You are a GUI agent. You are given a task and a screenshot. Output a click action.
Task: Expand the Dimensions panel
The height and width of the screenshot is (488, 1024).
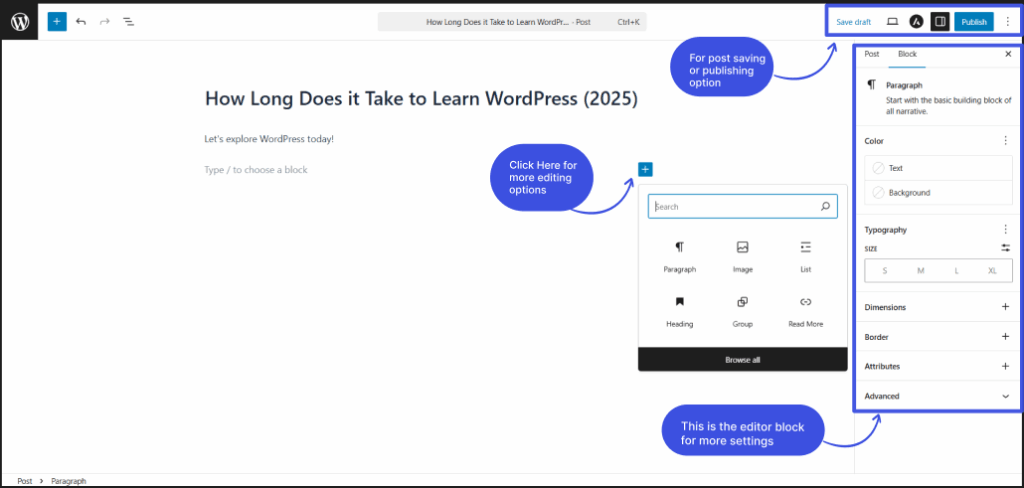pyautogui.click(x=938, y=307)
